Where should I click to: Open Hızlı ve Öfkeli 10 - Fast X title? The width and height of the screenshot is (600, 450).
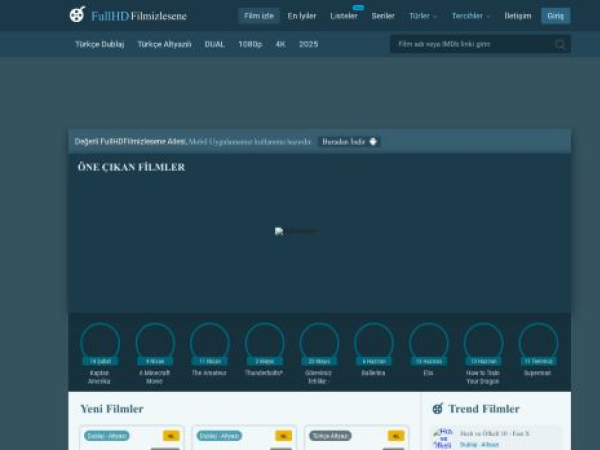pyautogui.click(x=495, y=434)
